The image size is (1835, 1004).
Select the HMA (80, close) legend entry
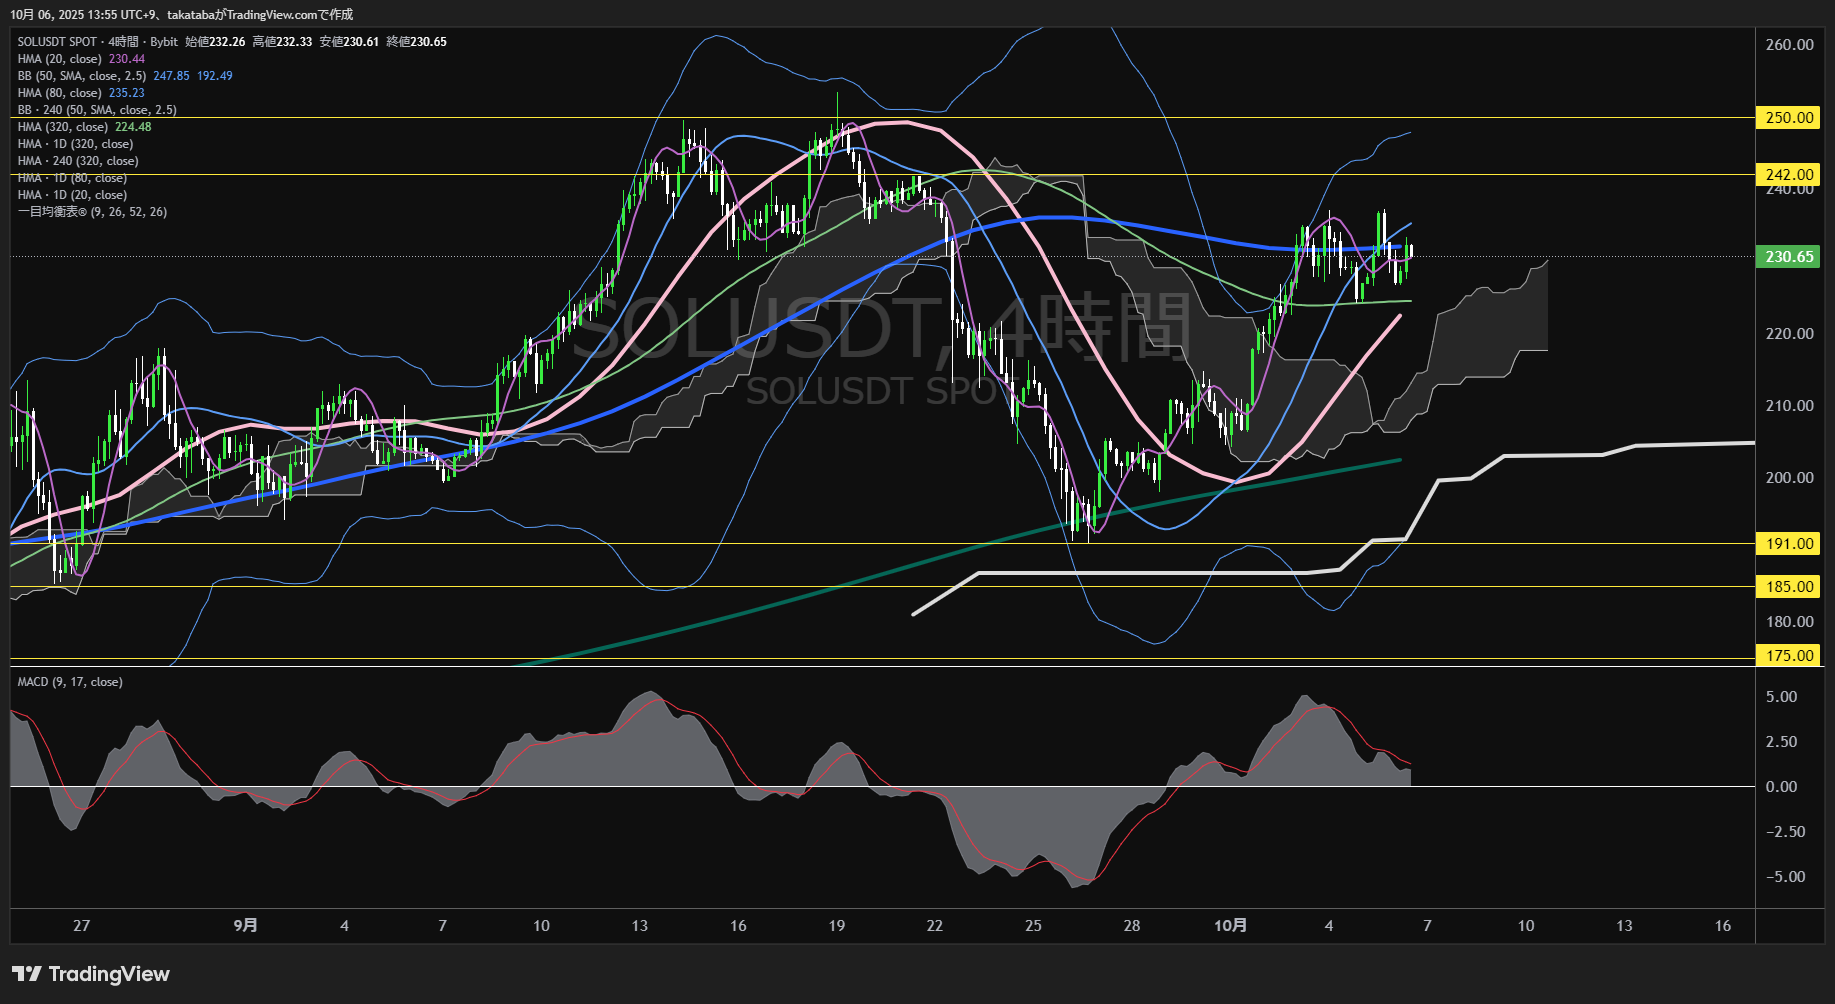(59, 93)
